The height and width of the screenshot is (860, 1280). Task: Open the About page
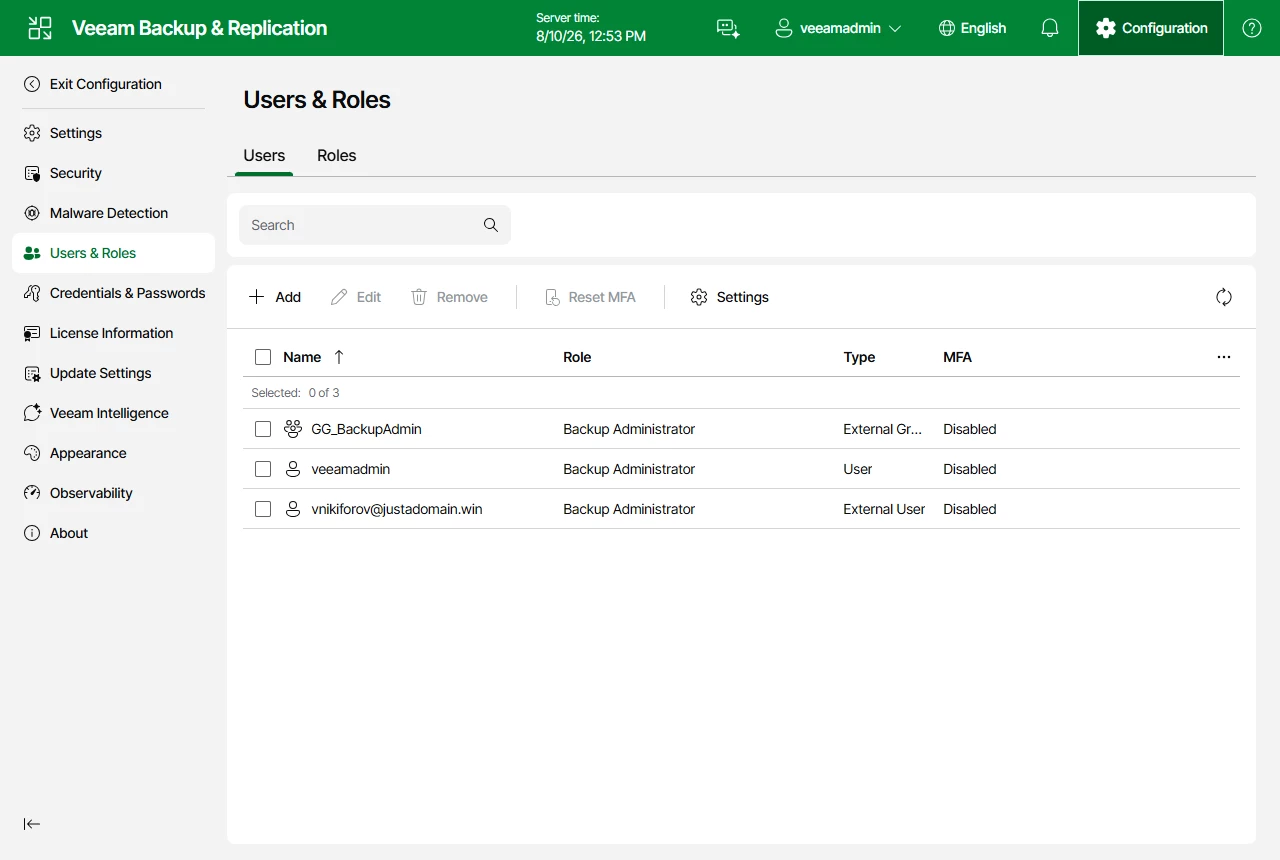(x=113, y=533)
